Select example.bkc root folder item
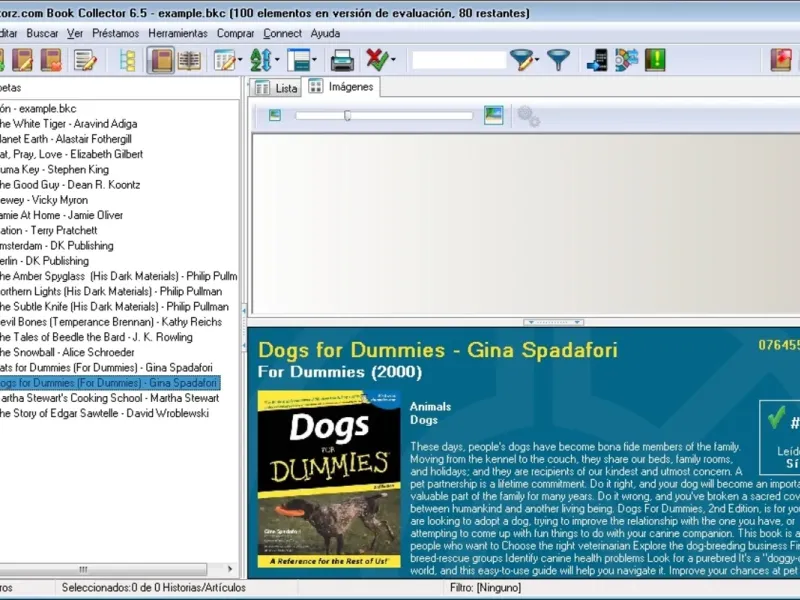This screenshot has height=600, width=800. pos(38,109)
